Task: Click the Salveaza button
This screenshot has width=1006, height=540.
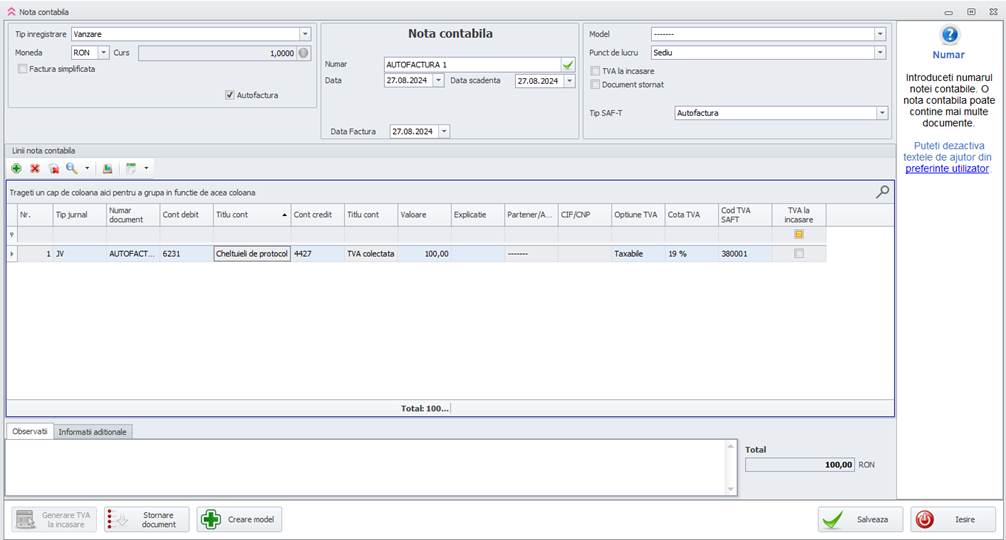Action: pos(861,519)
